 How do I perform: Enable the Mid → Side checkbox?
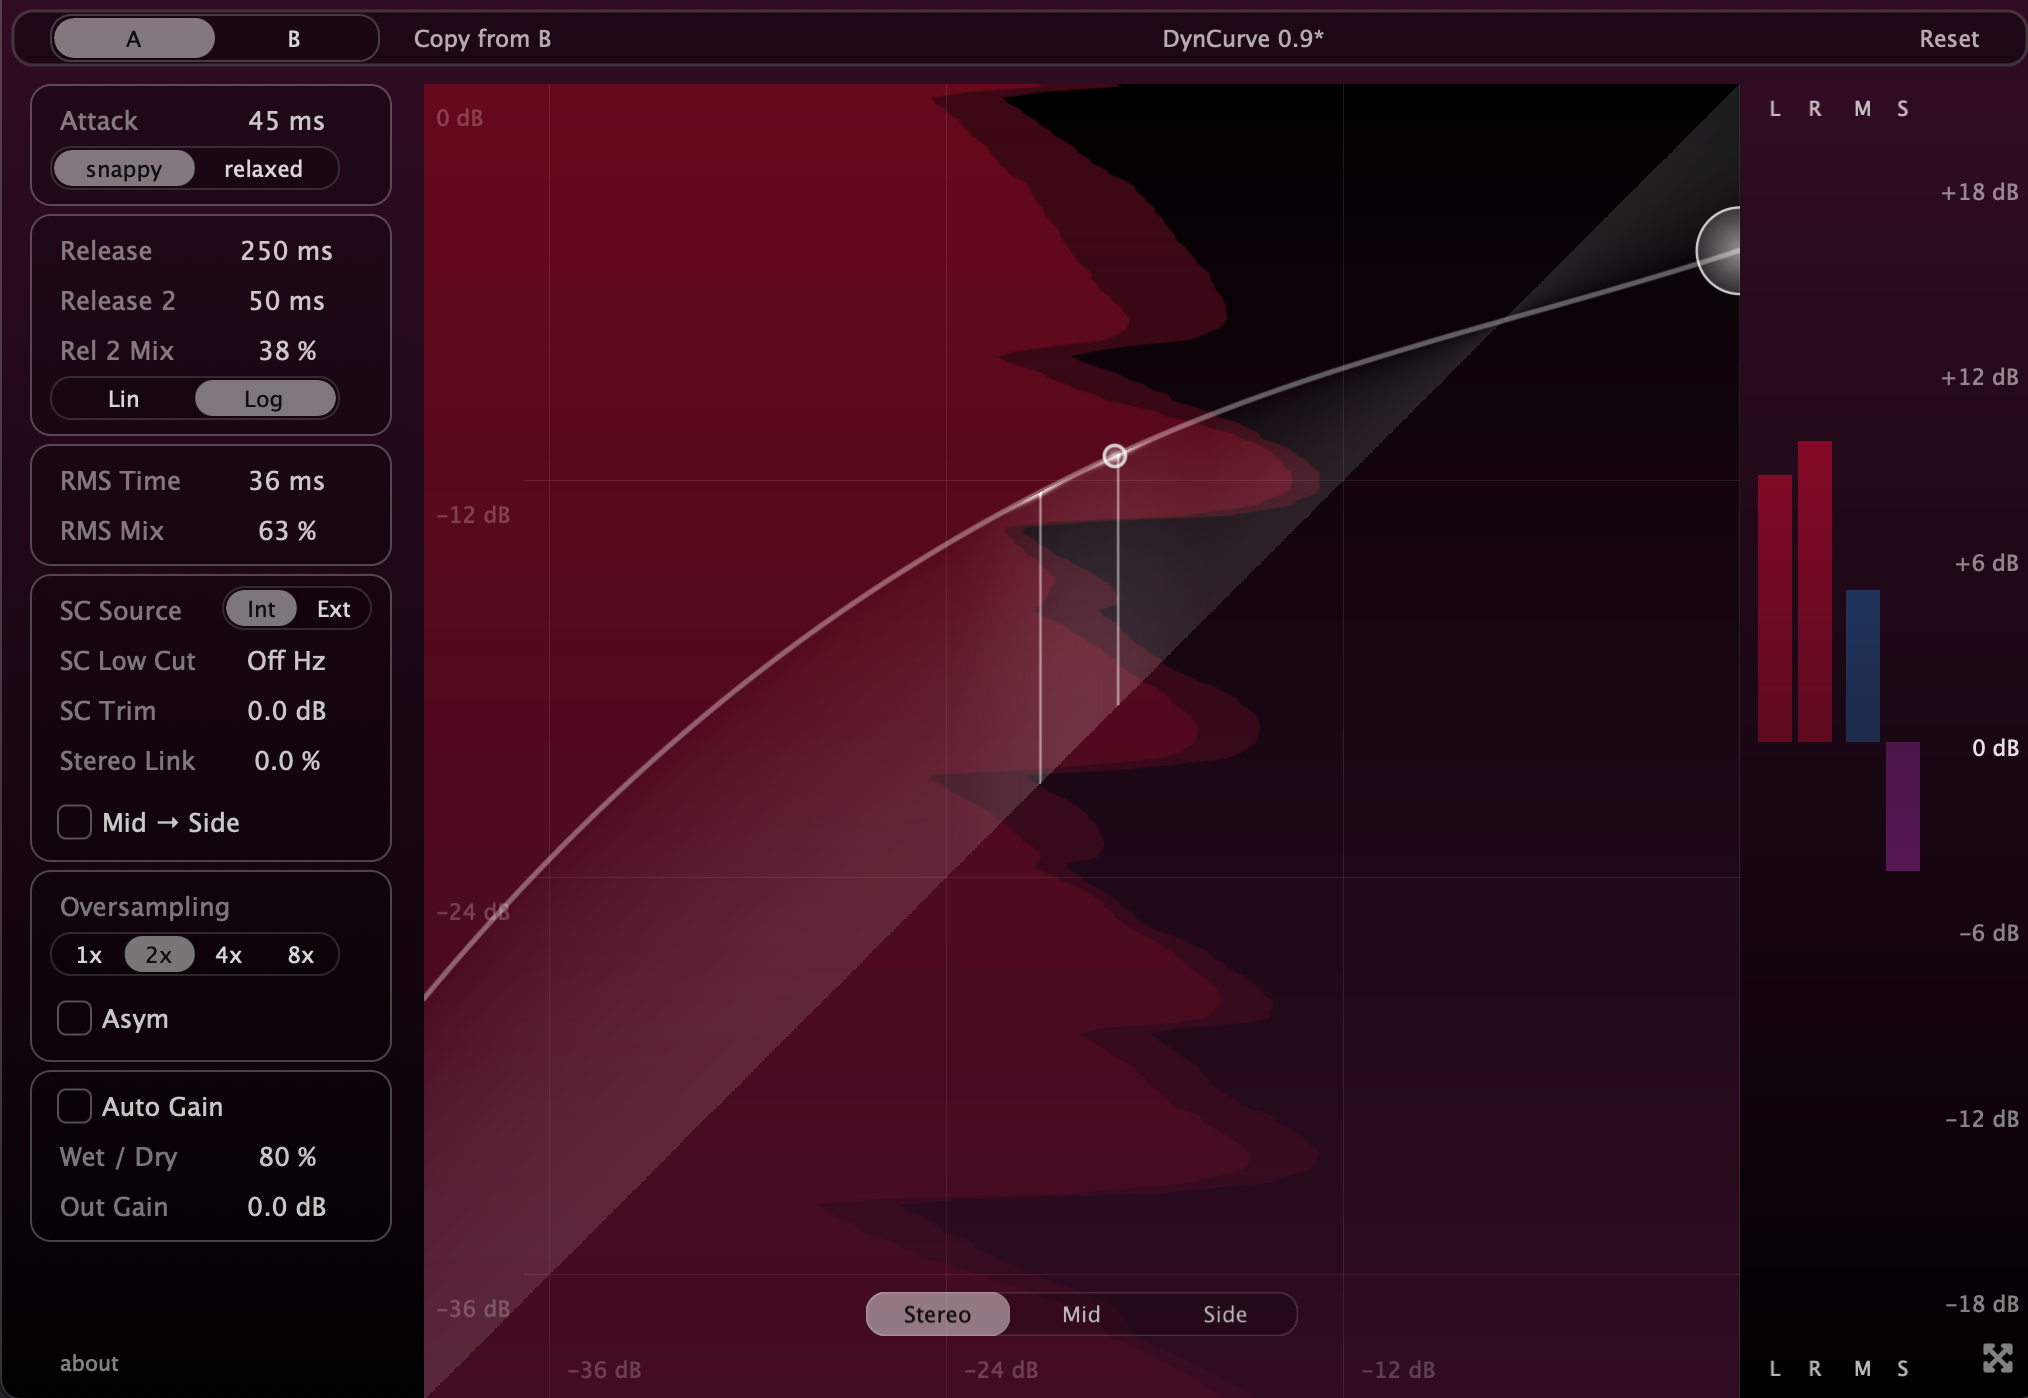click(75, 822)
